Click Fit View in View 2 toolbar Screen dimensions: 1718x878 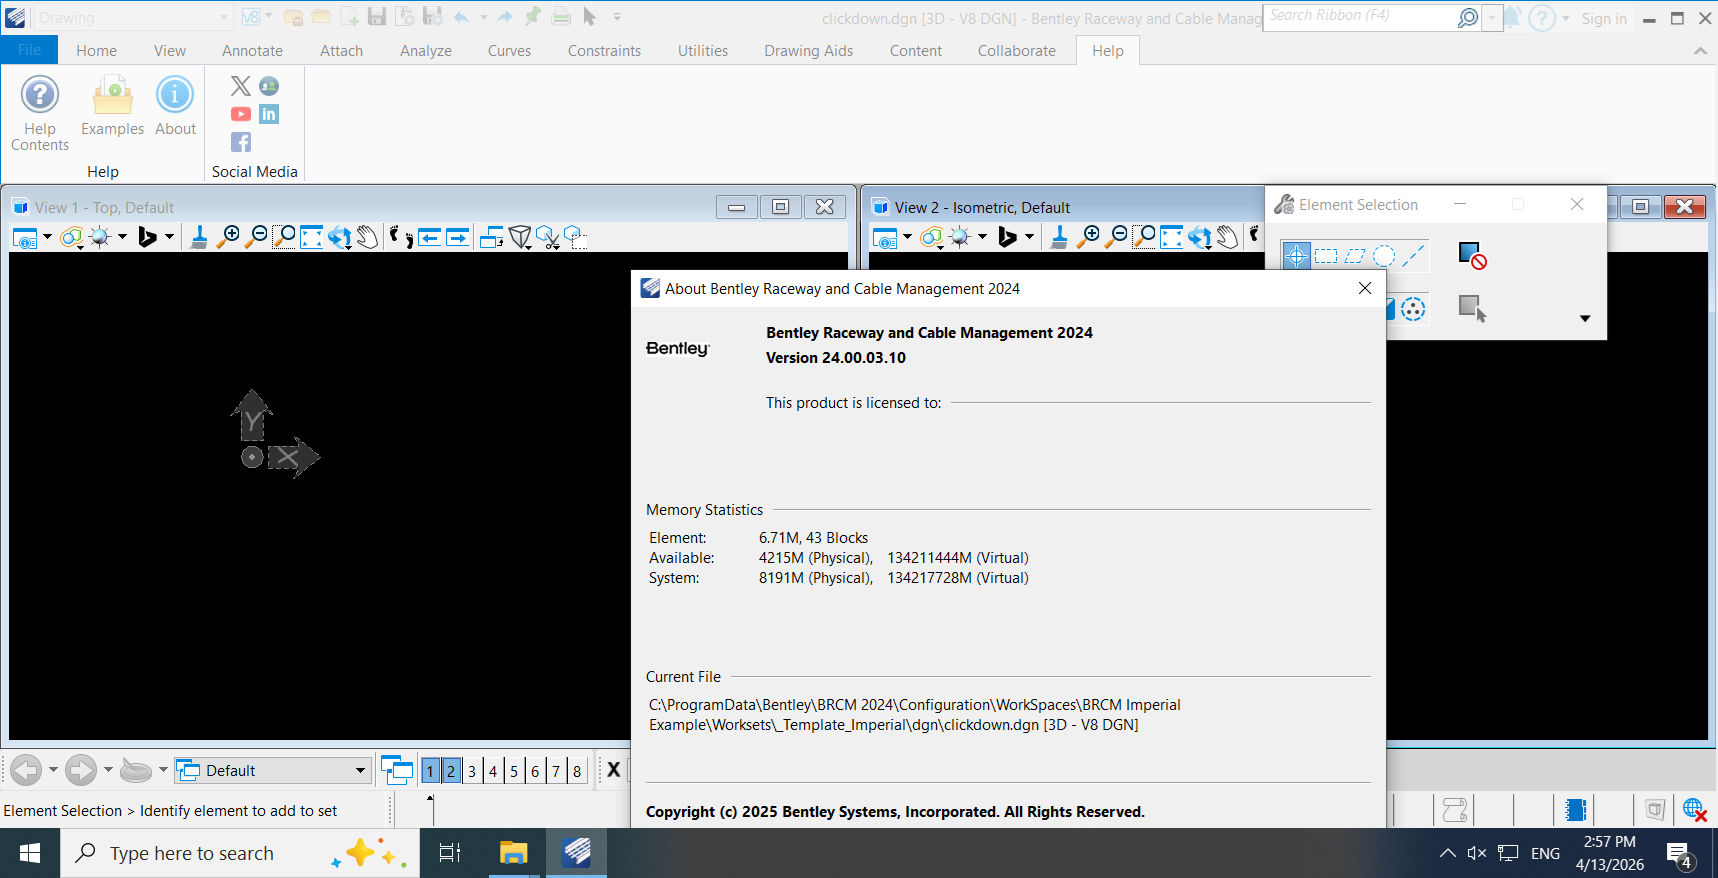tap(1172, 237)
